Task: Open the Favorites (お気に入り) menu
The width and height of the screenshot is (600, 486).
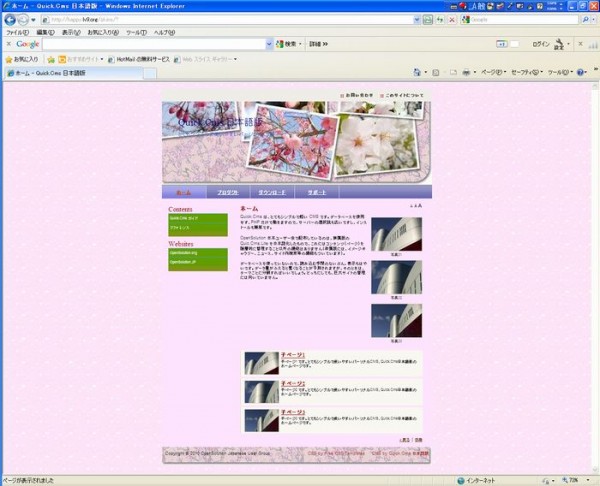Action: coord(101,32)
